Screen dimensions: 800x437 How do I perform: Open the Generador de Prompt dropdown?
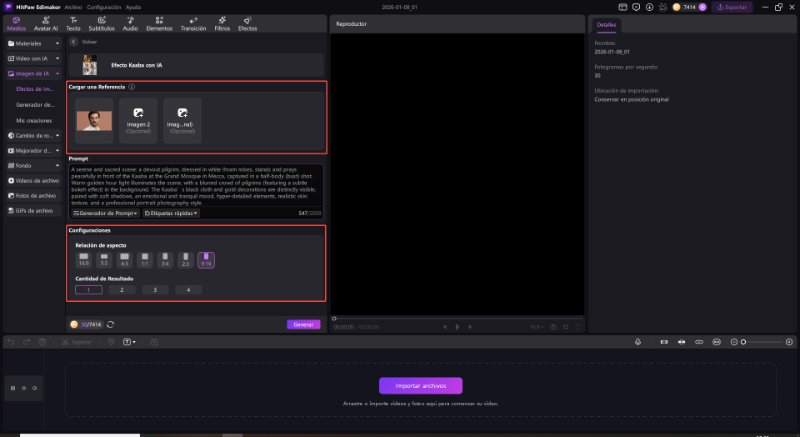[x=105, y=213]
